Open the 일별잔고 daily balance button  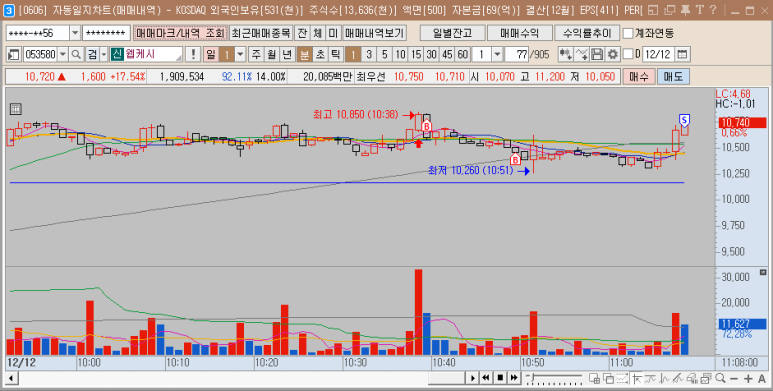(453, 33)
